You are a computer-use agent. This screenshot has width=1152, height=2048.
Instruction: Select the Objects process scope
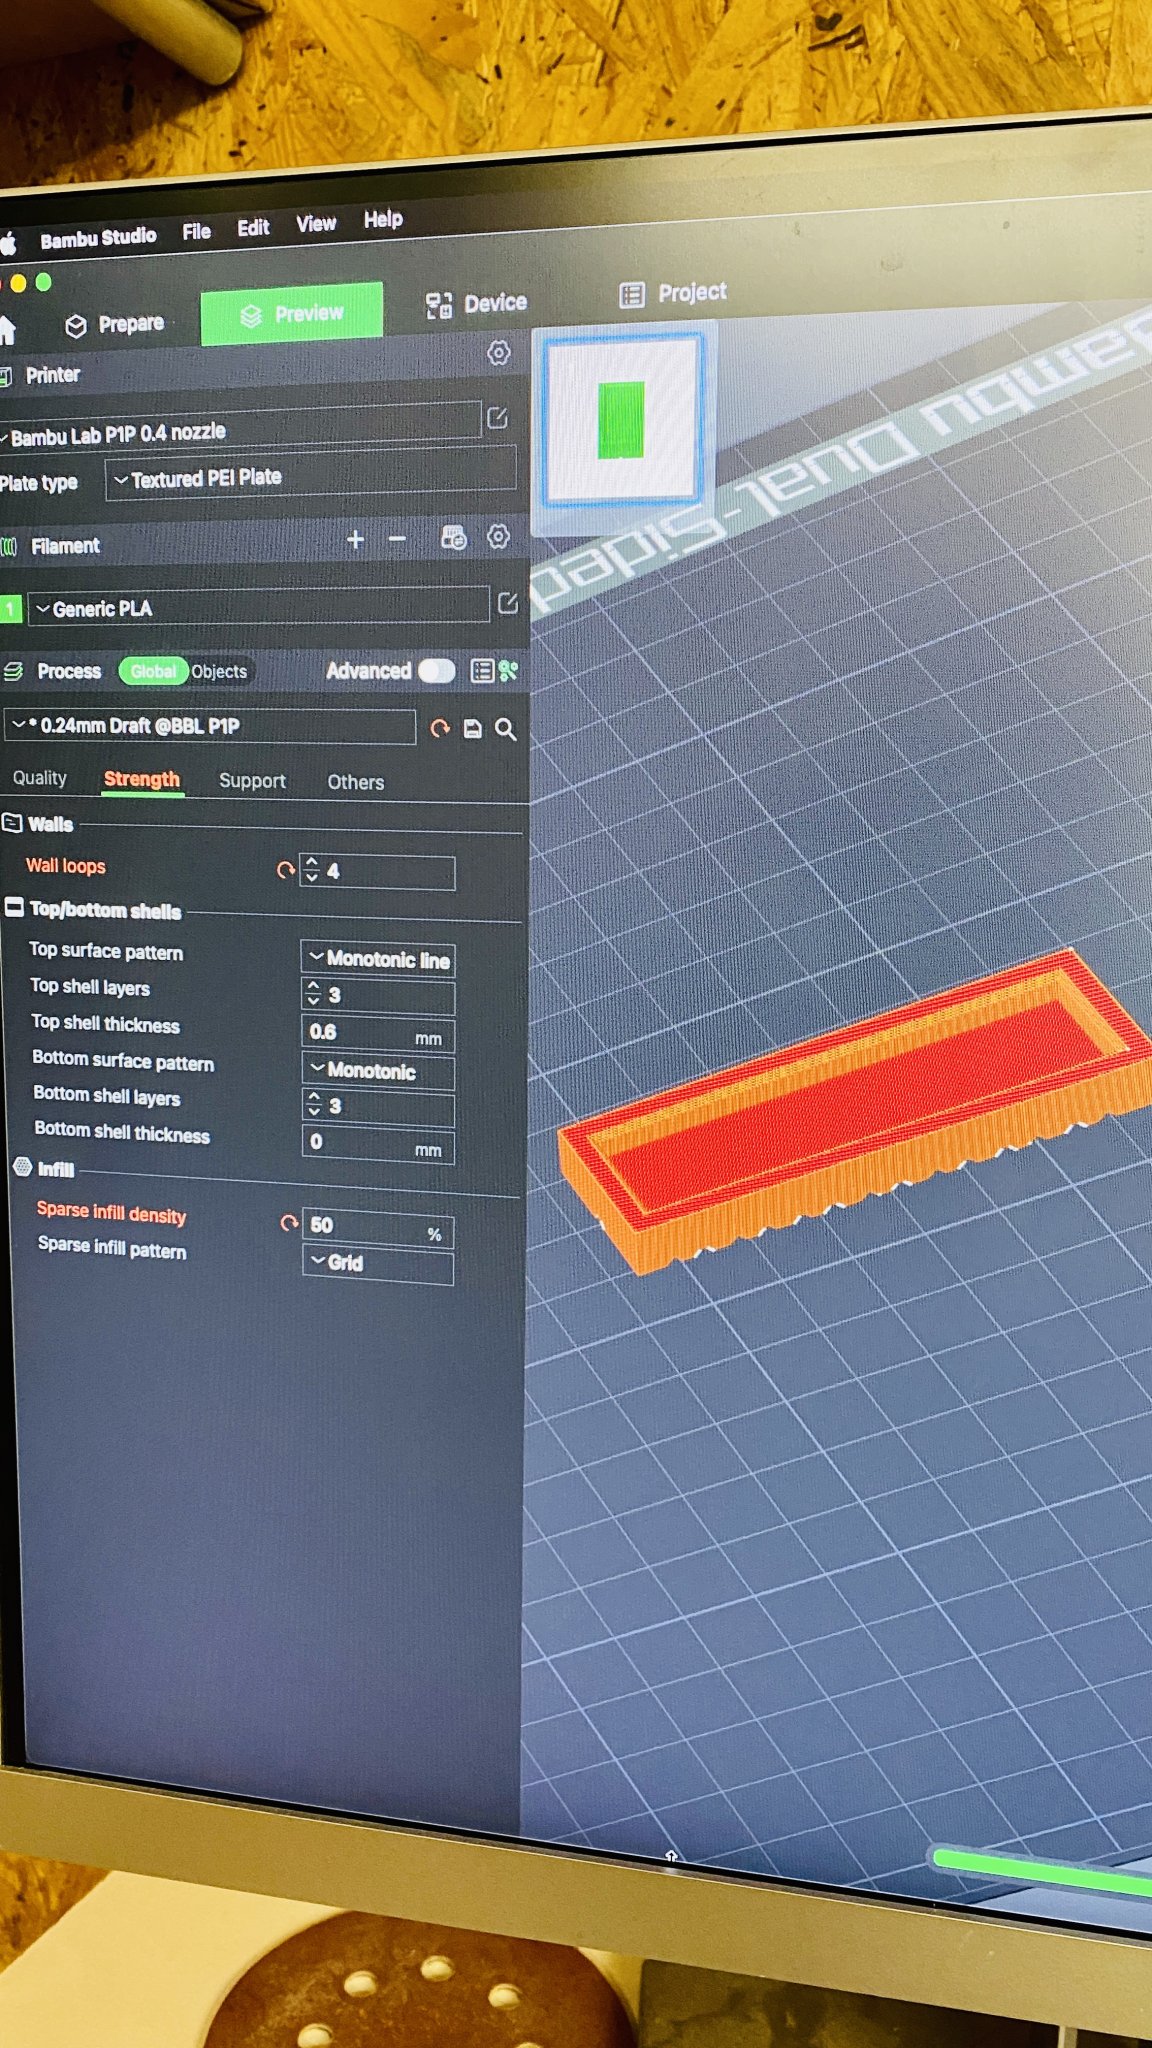pos(219,671)
